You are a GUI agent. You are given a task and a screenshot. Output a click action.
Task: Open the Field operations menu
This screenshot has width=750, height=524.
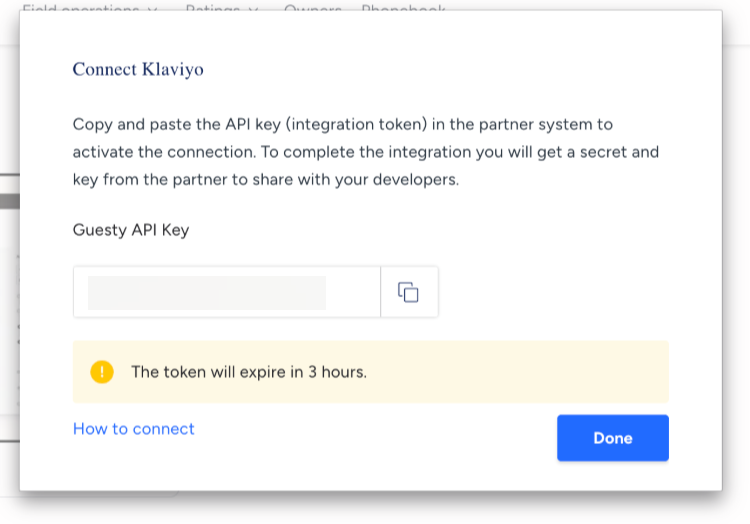(x=80, y=8)
